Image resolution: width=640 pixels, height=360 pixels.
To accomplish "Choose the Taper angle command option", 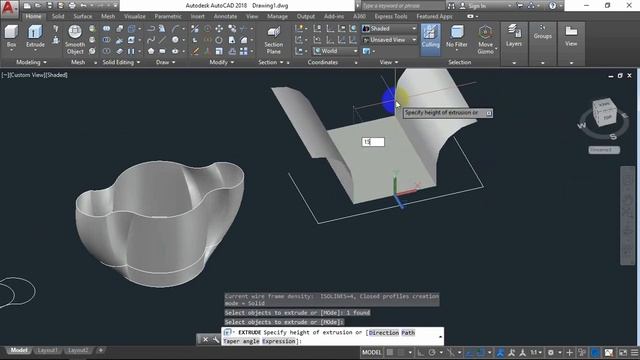I will 241,341.
